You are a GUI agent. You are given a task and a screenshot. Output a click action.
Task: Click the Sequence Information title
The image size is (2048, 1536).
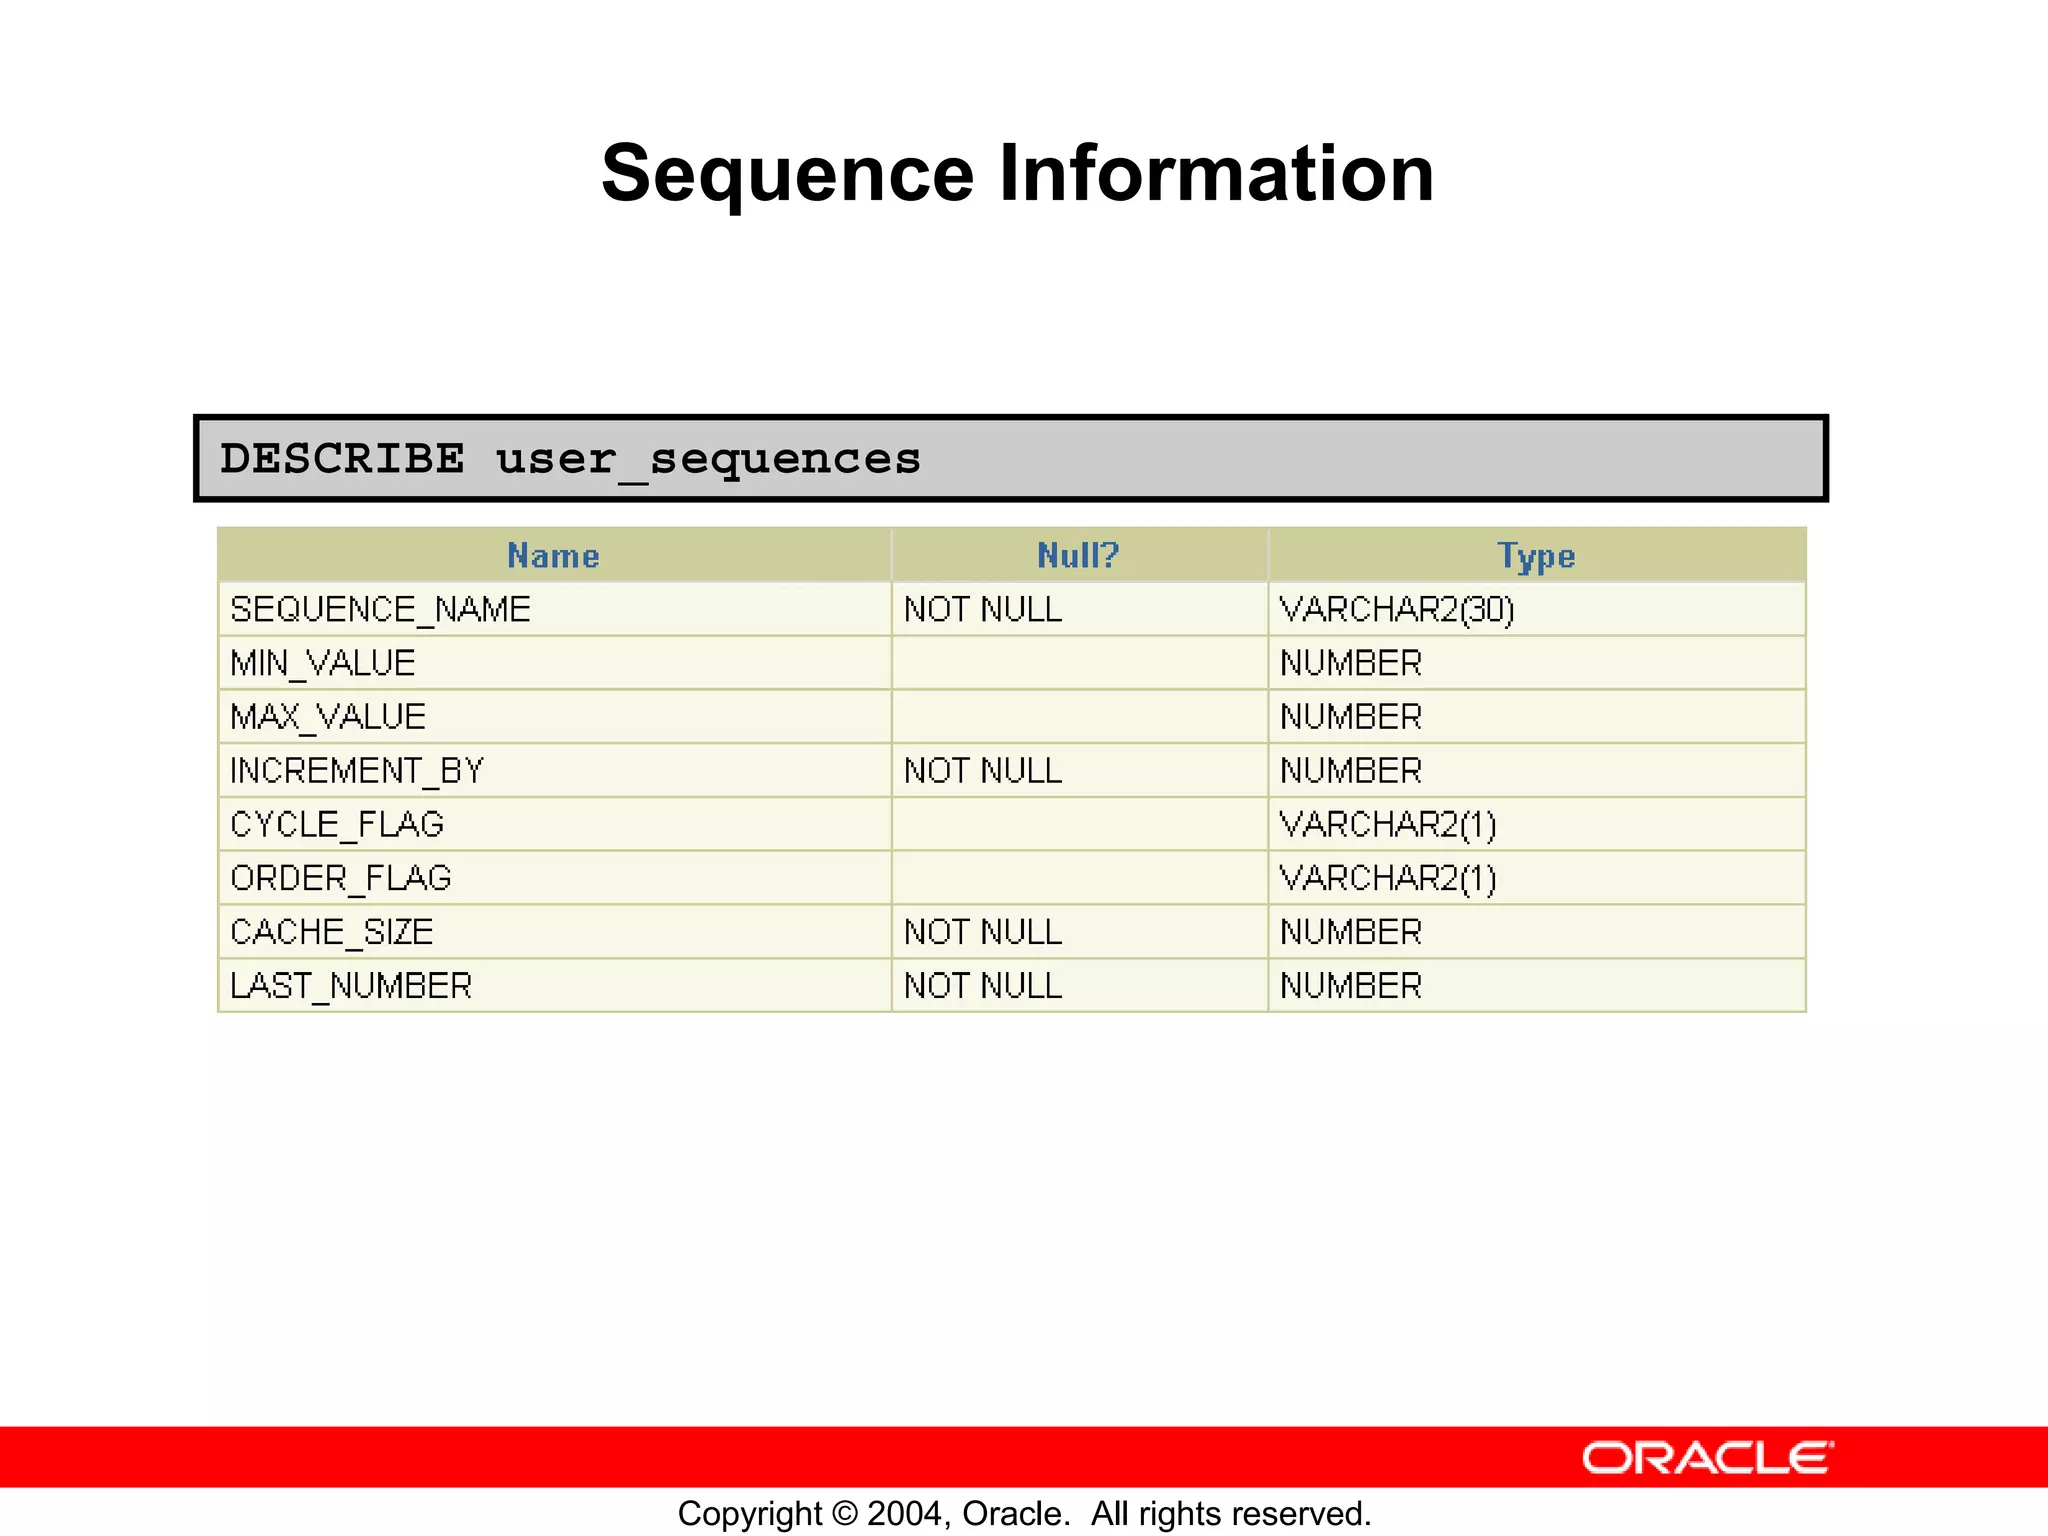1017,174
